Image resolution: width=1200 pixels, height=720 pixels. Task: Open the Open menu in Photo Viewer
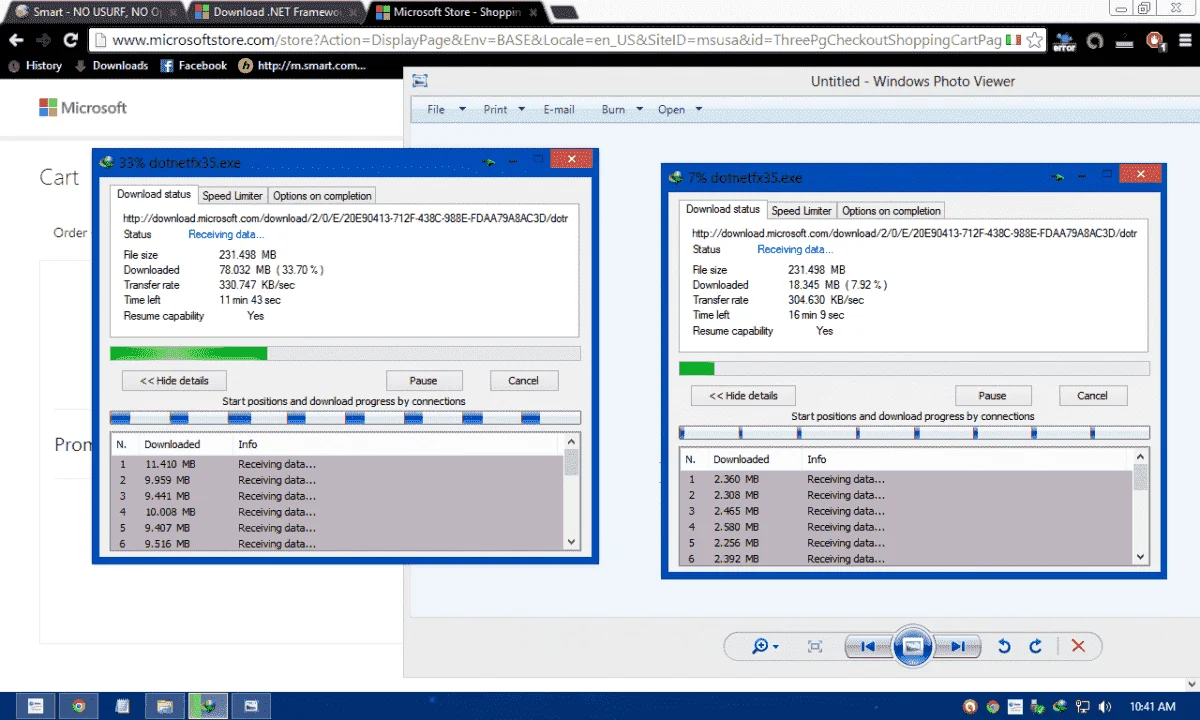click(671, 110)
